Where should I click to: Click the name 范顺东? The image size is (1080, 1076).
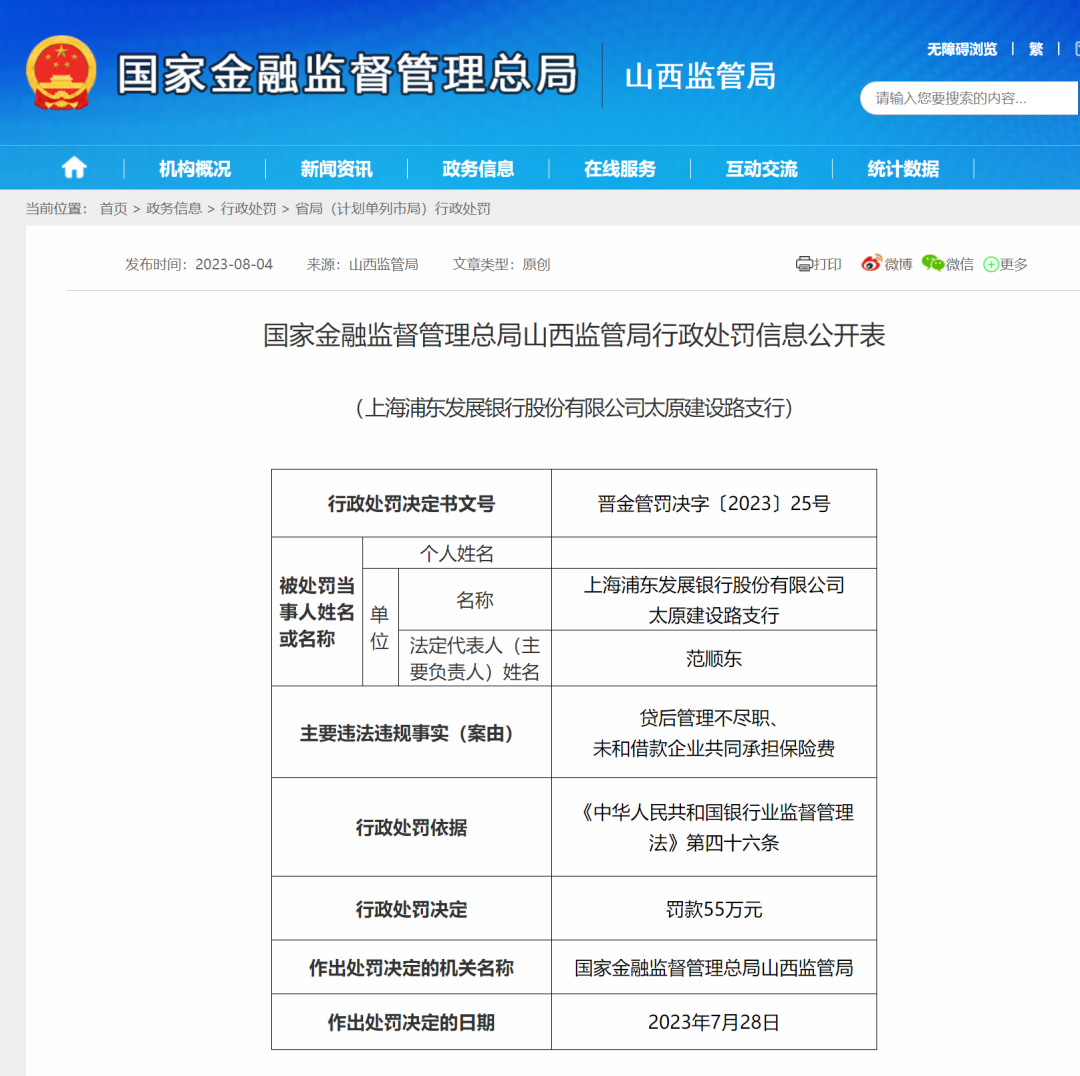[714, 659]
